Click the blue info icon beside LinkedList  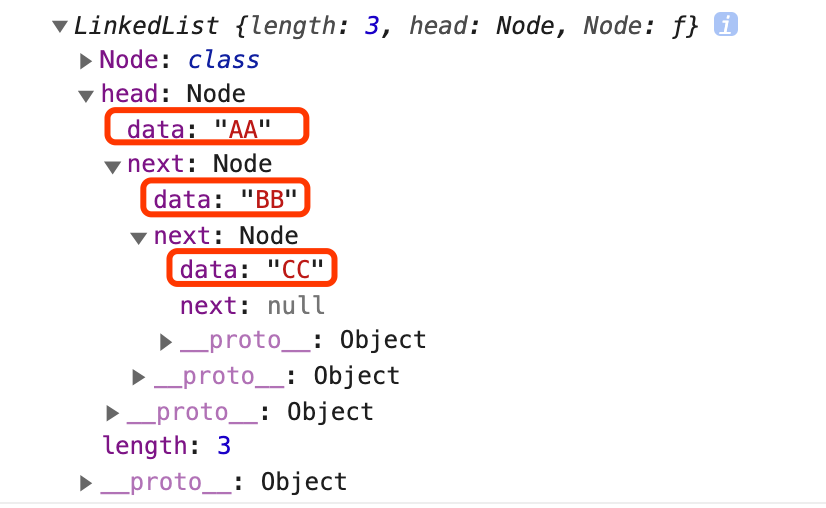(725, 25)
